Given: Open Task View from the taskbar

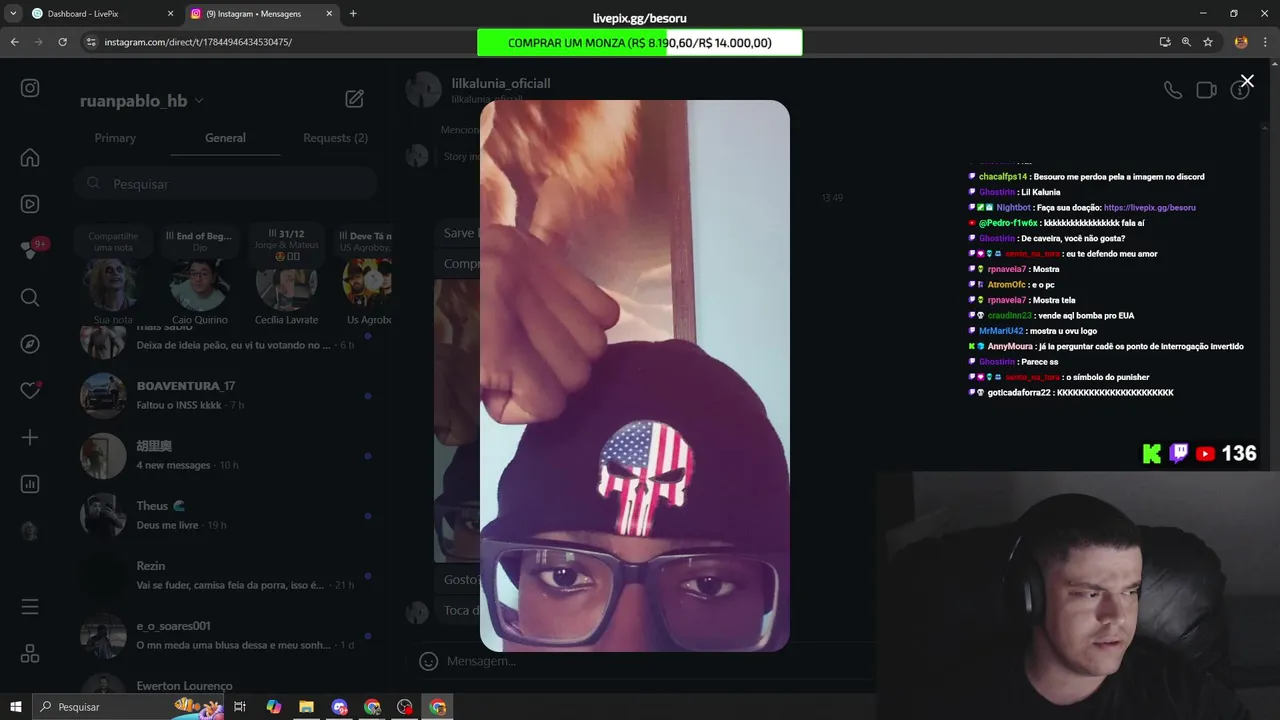Looking at the screenshot, I should [240, 707].
